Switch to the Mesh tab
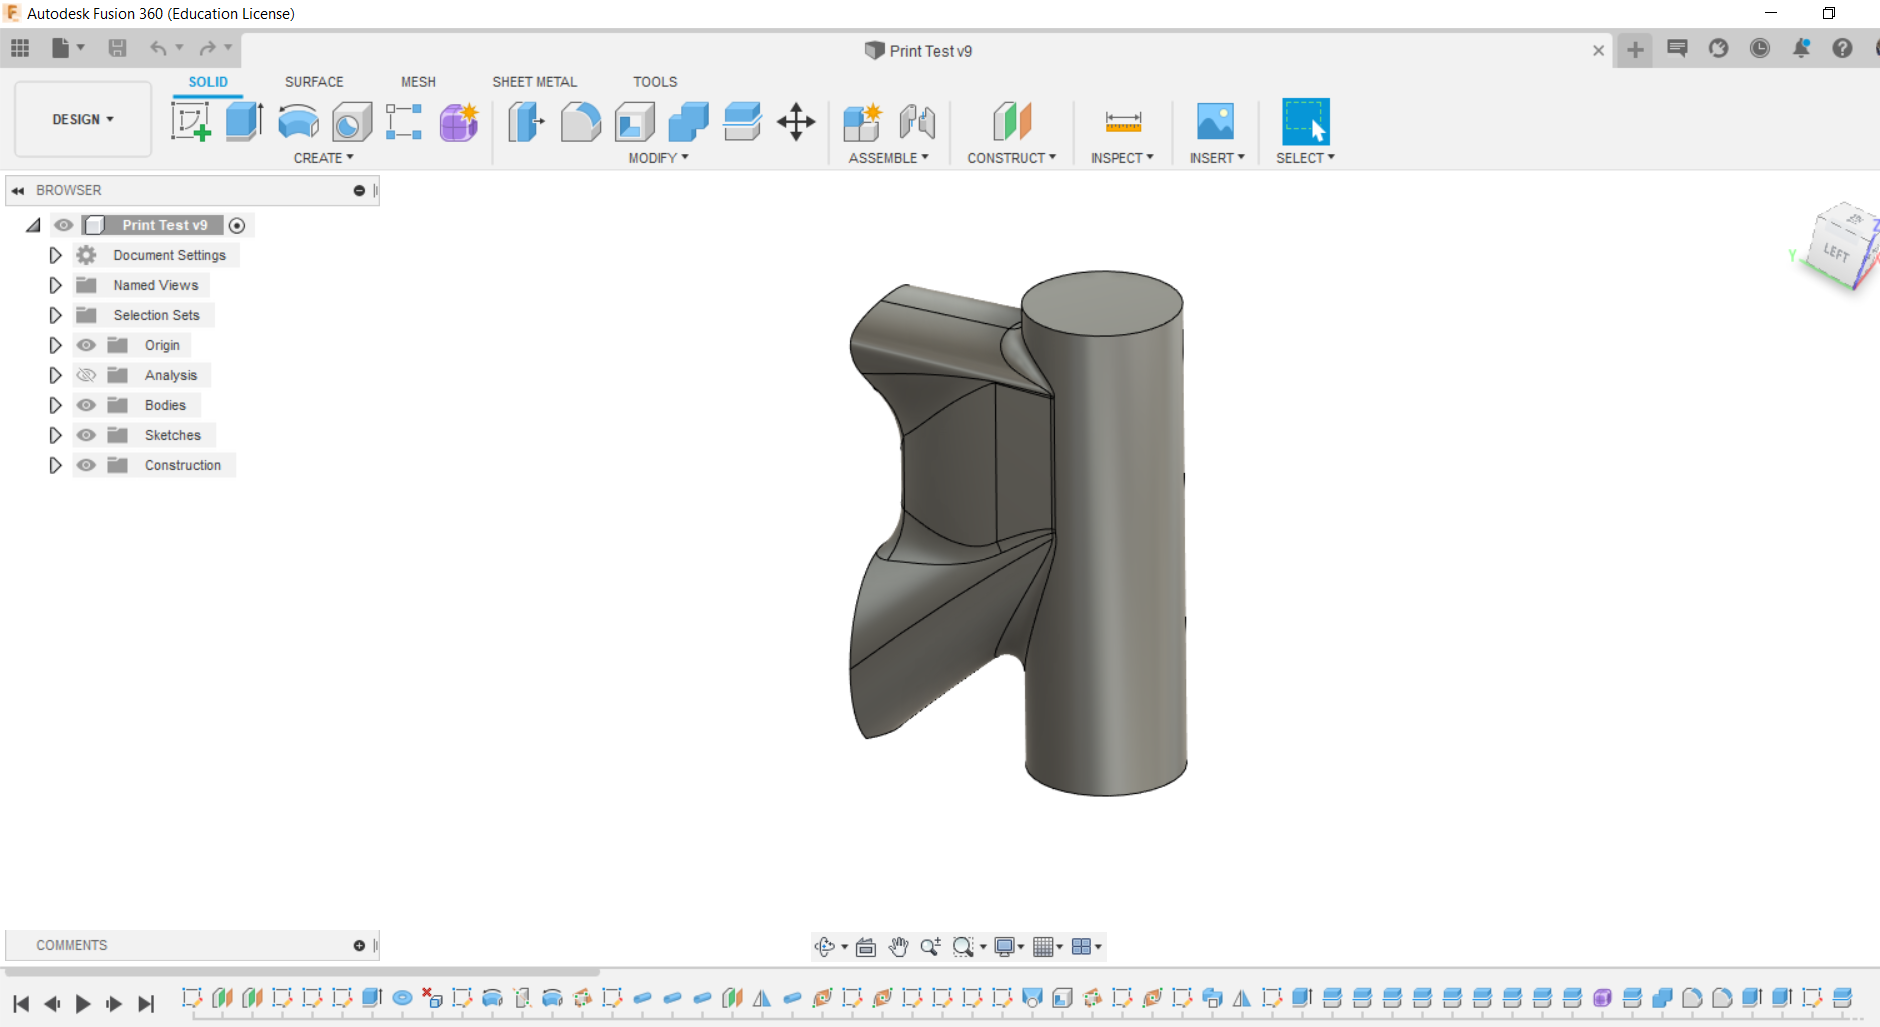The height and width of the screenshot is (1027, 1880). (x=418, y=82)
